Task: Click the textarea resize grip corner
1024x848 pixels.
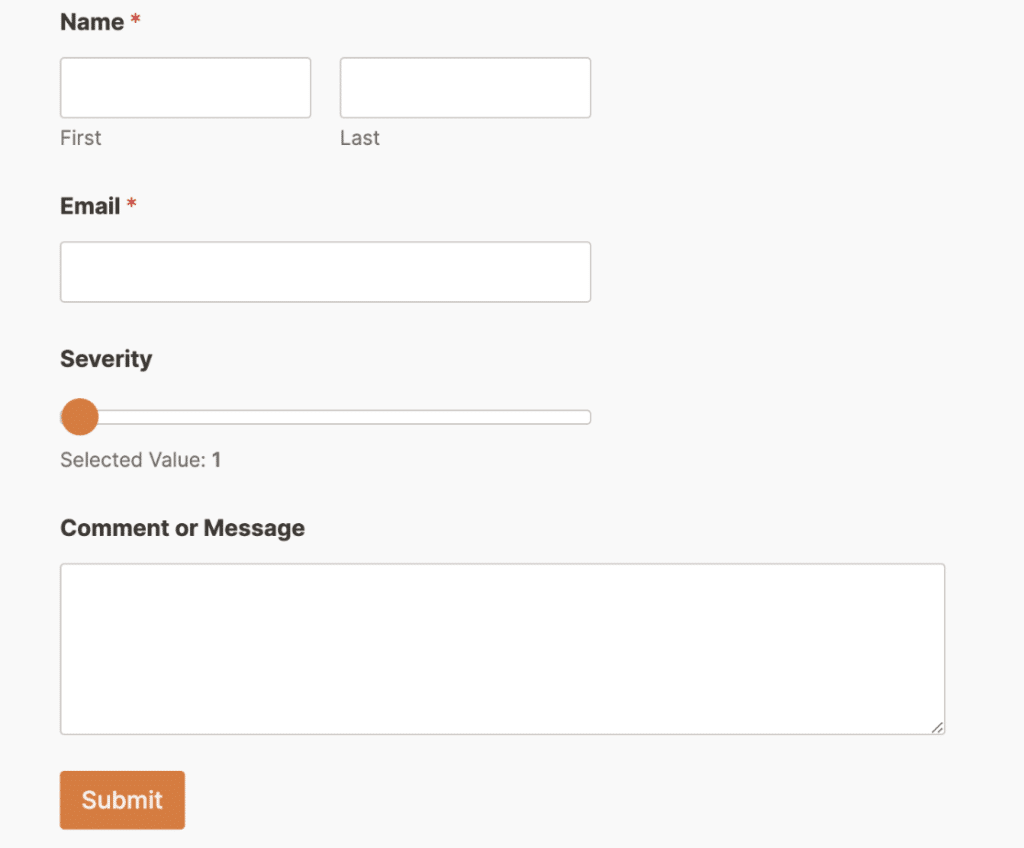Action: [x=937, y=727]
